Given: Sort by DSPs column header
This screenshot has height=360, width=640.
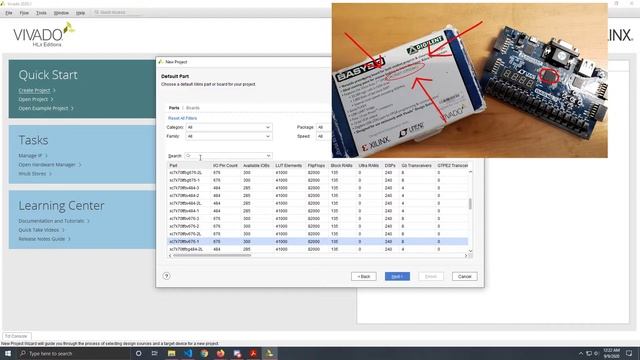Looking at the screenshot, I should coord(390,165).
